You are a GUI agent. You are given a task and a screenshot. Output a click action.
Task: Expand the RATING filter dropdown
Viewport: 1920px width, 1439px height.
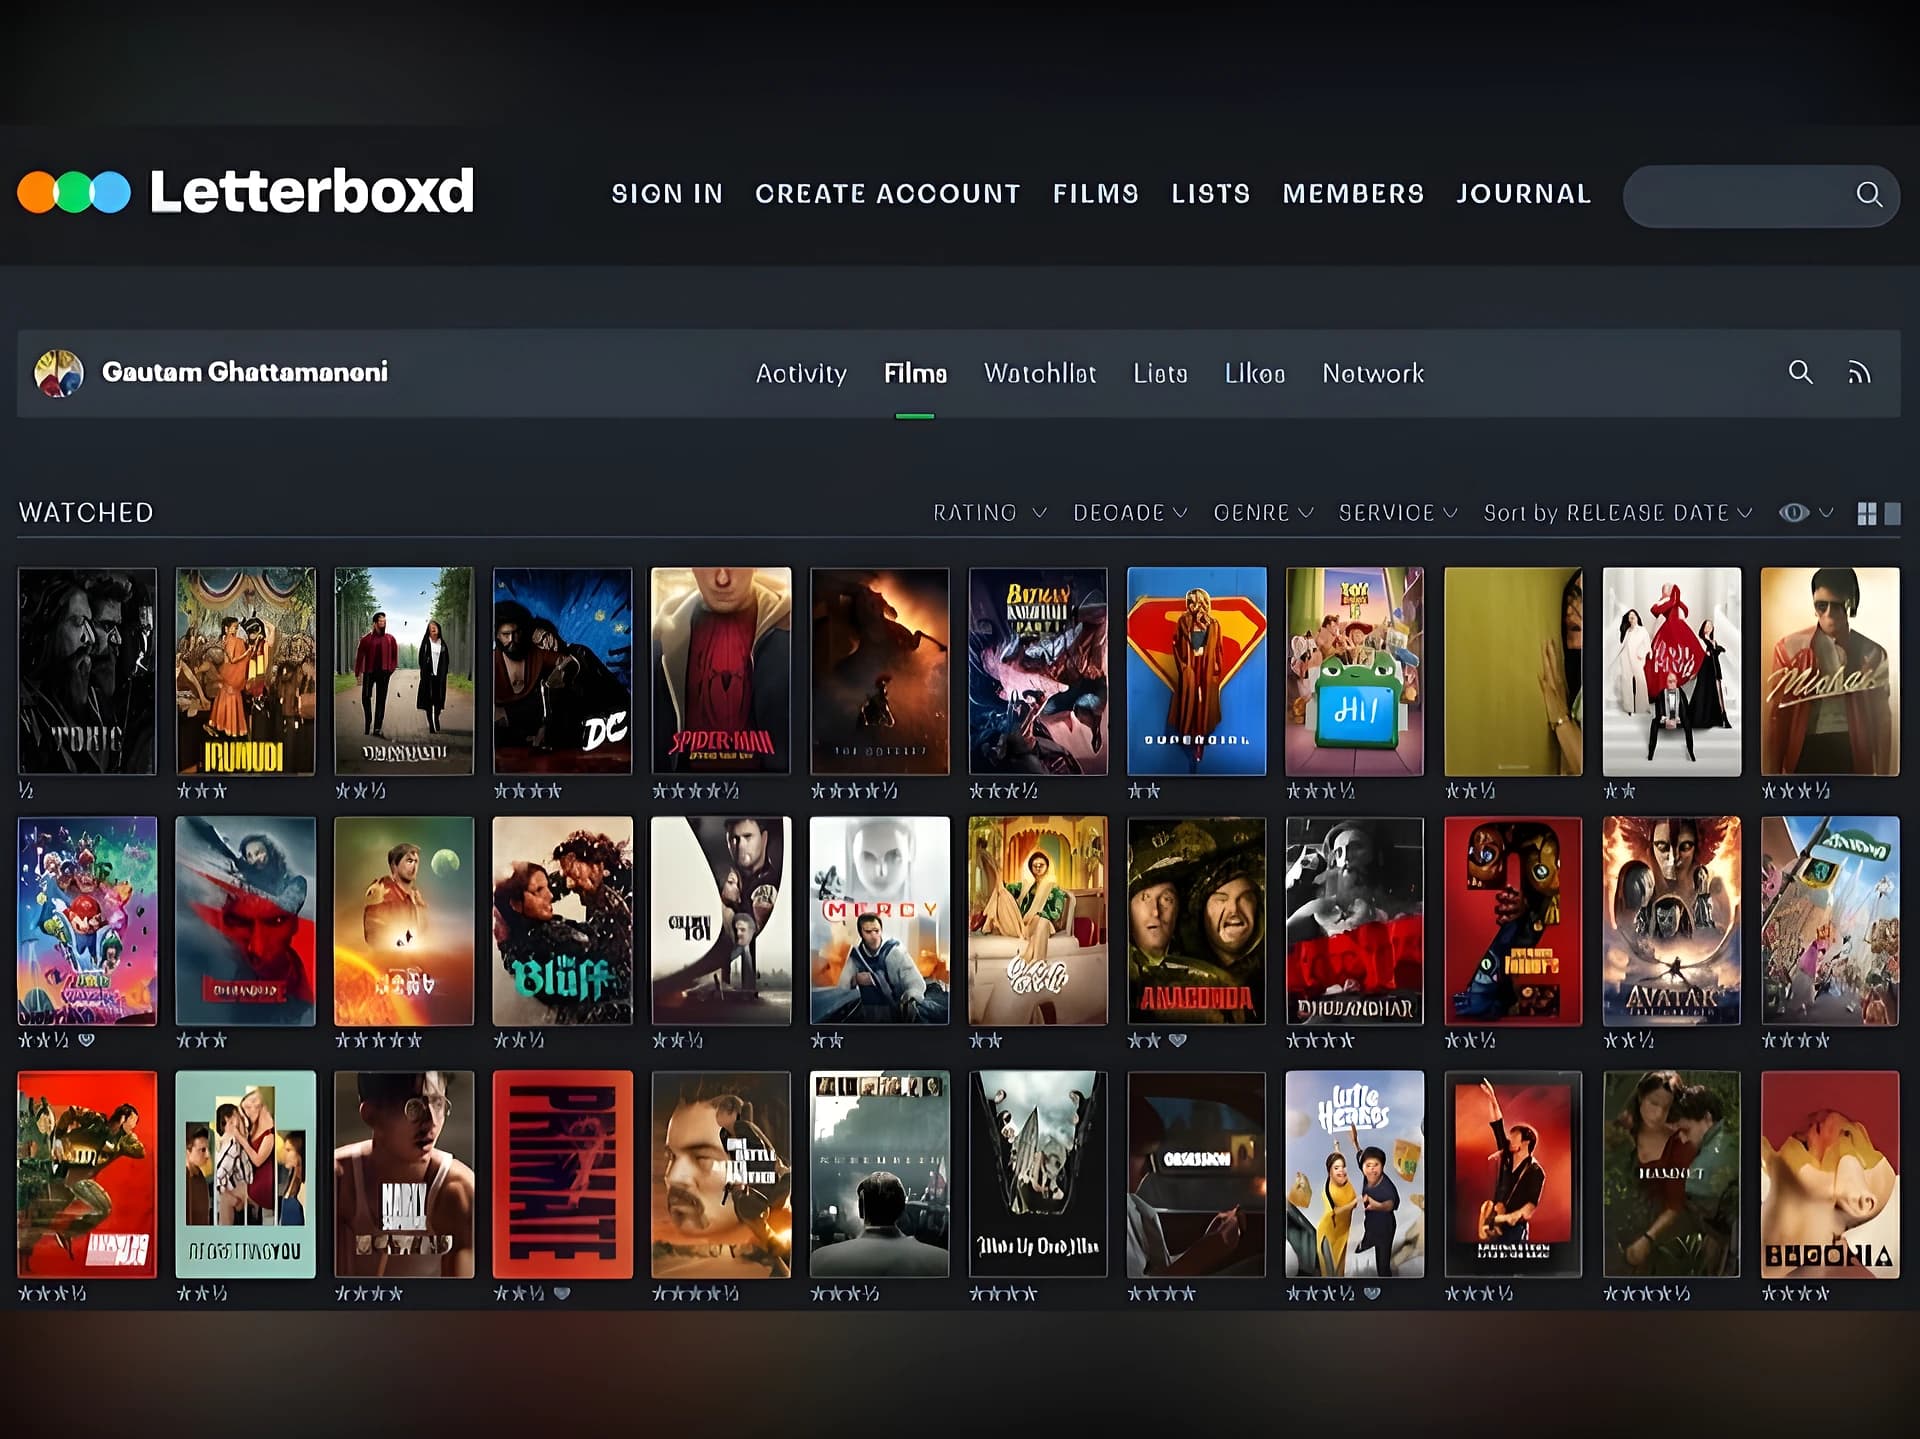tap(990, 513)
